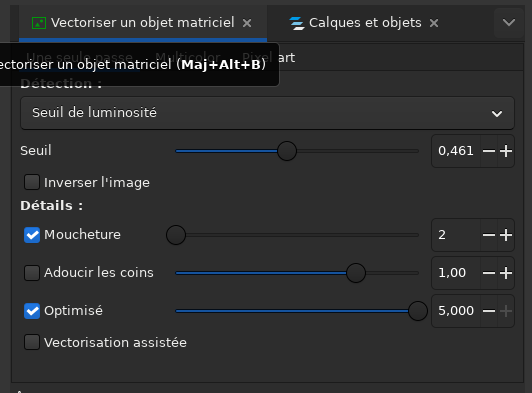The height and width of the screenshot is (393, 532).
Task: Increase the Seuil value with plus
Action: (506, 151)
